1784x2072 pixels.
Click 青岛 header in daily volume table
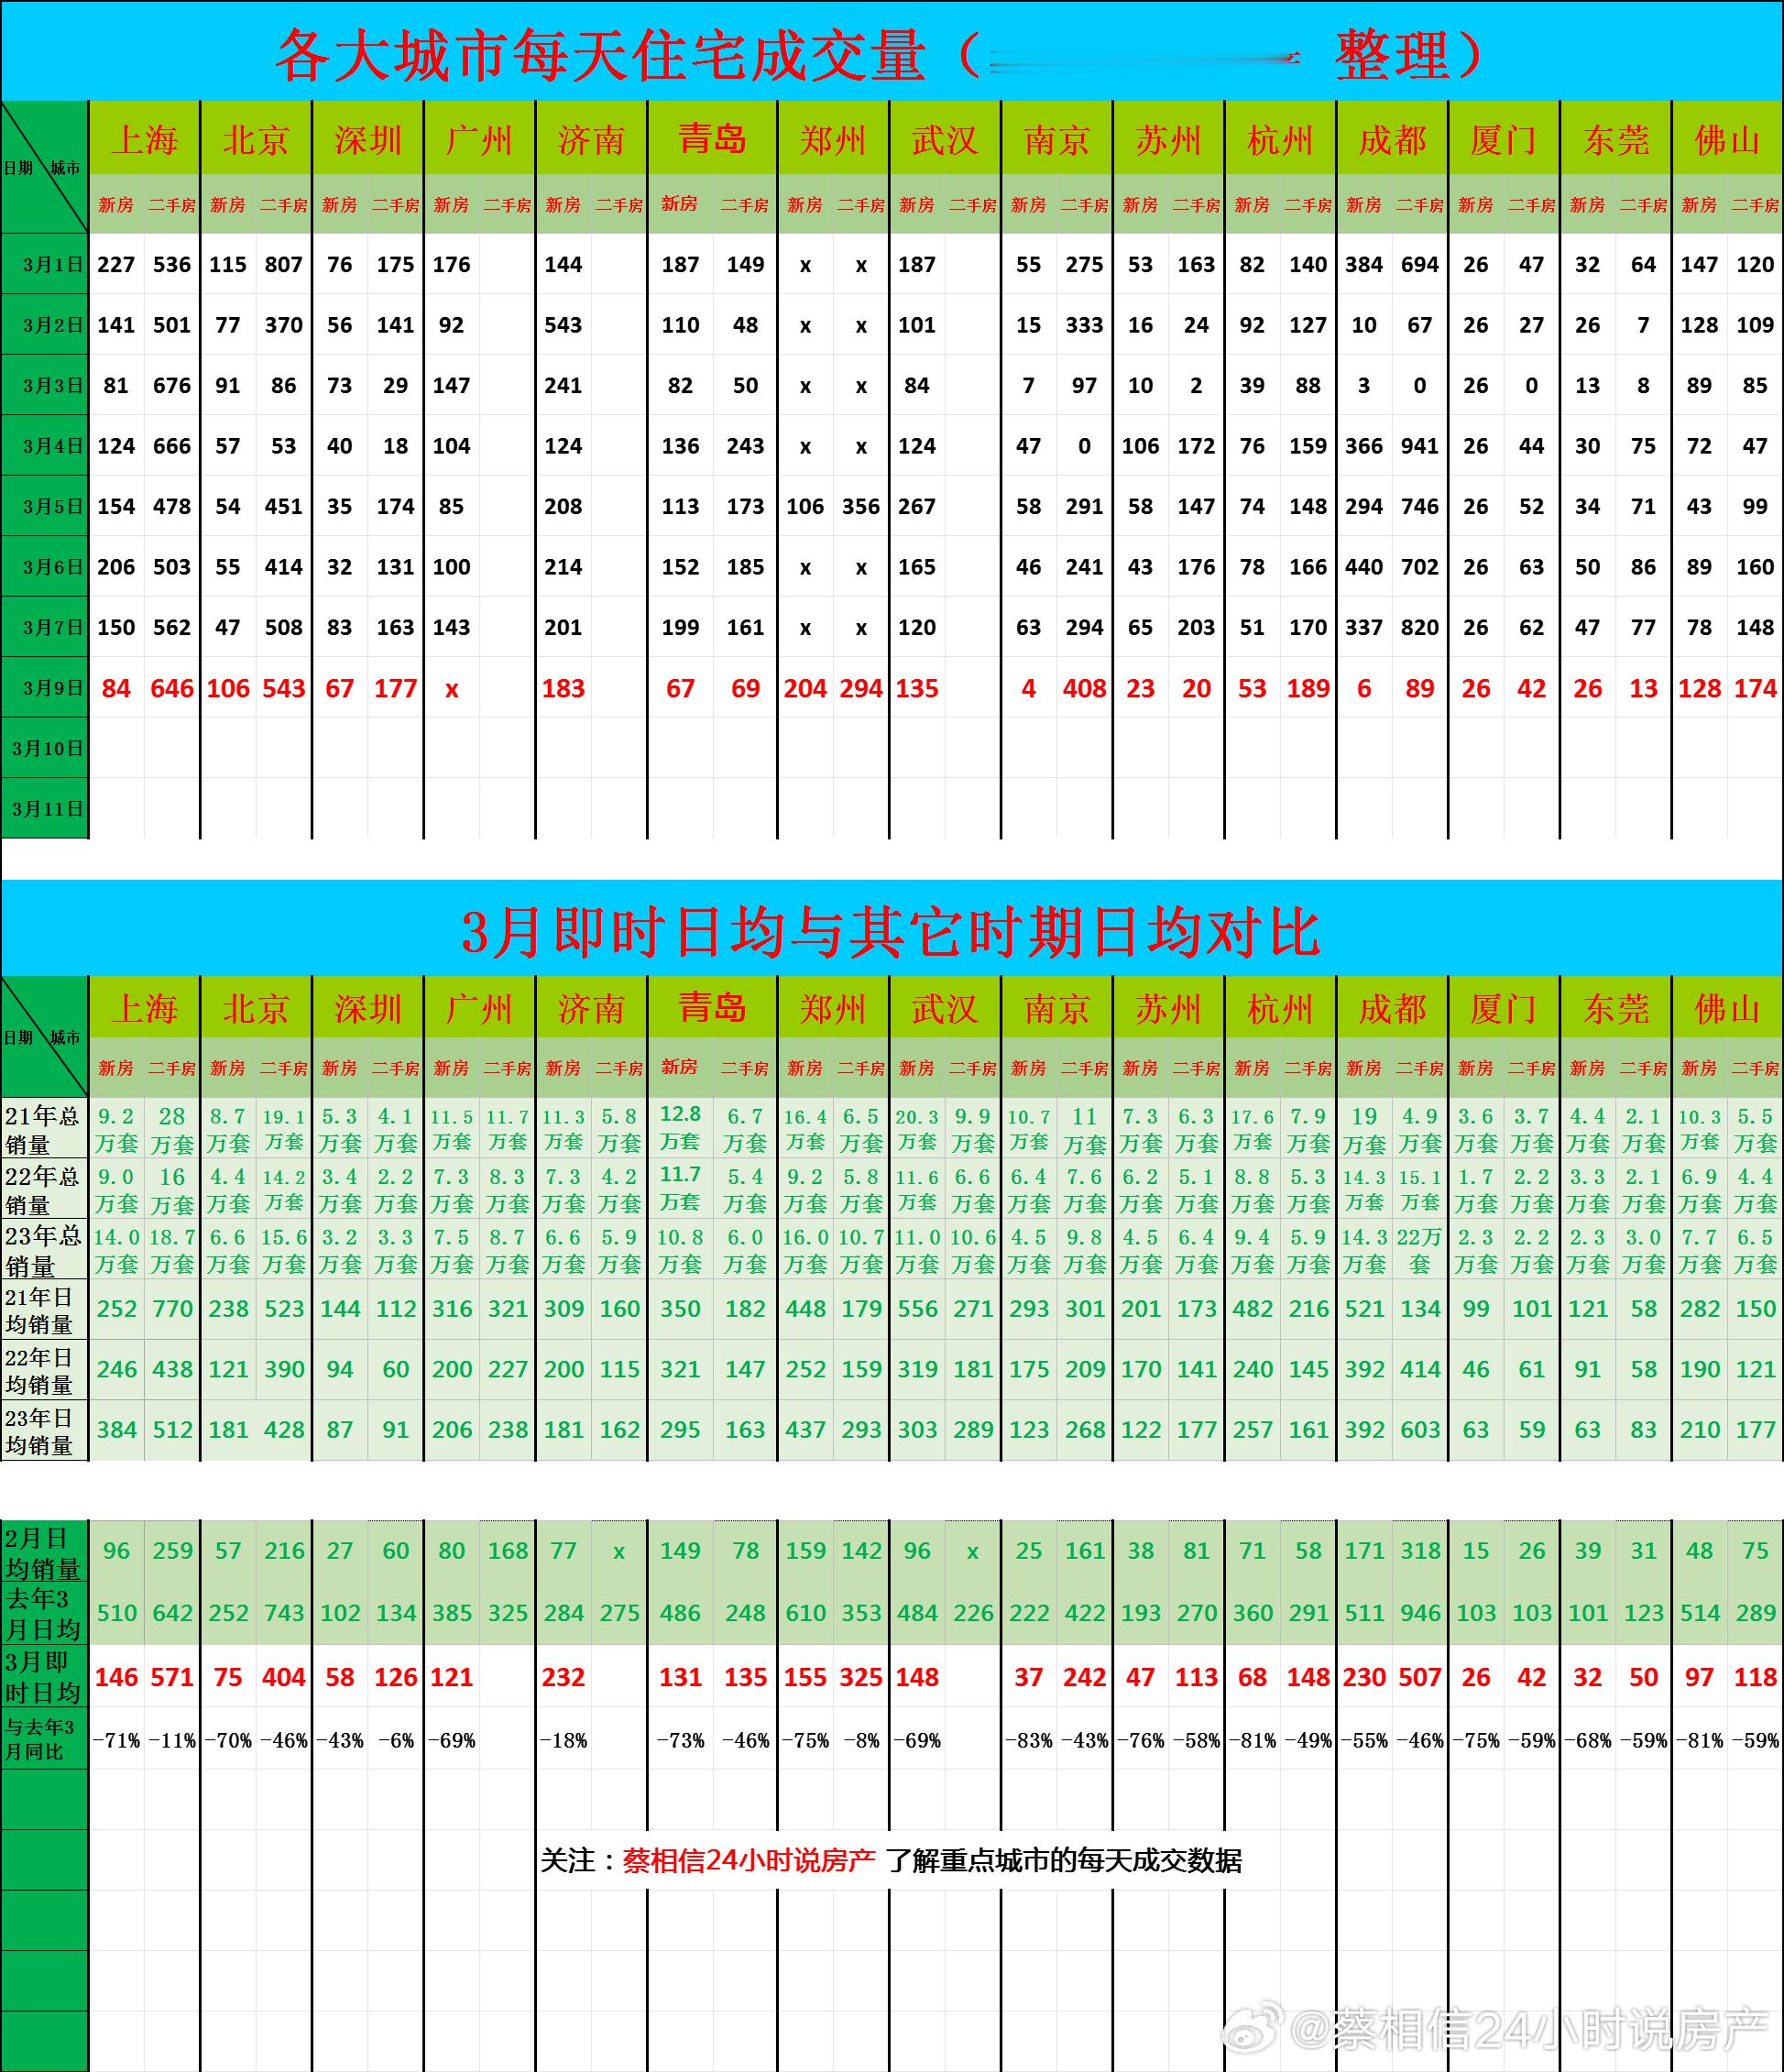coord(712,138)
